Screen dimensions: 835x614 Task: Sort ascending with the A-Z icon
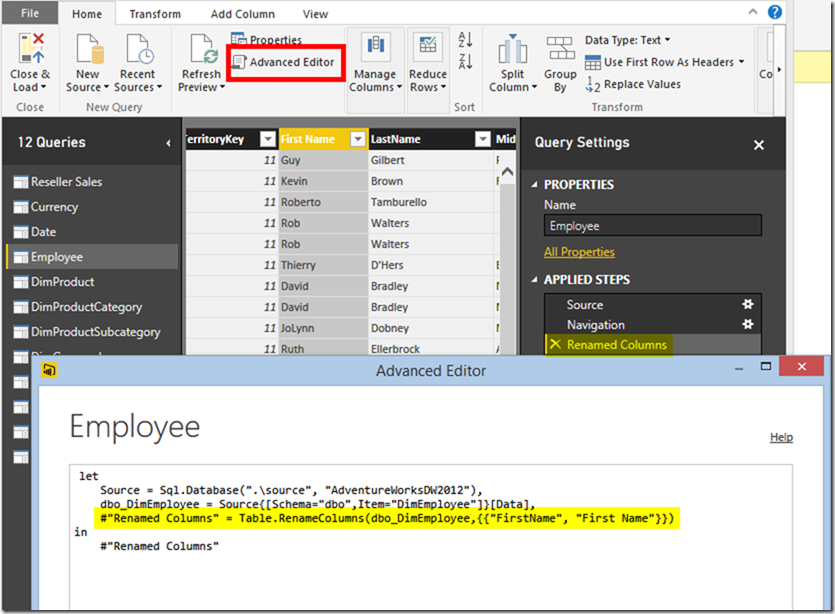point(465,39)
